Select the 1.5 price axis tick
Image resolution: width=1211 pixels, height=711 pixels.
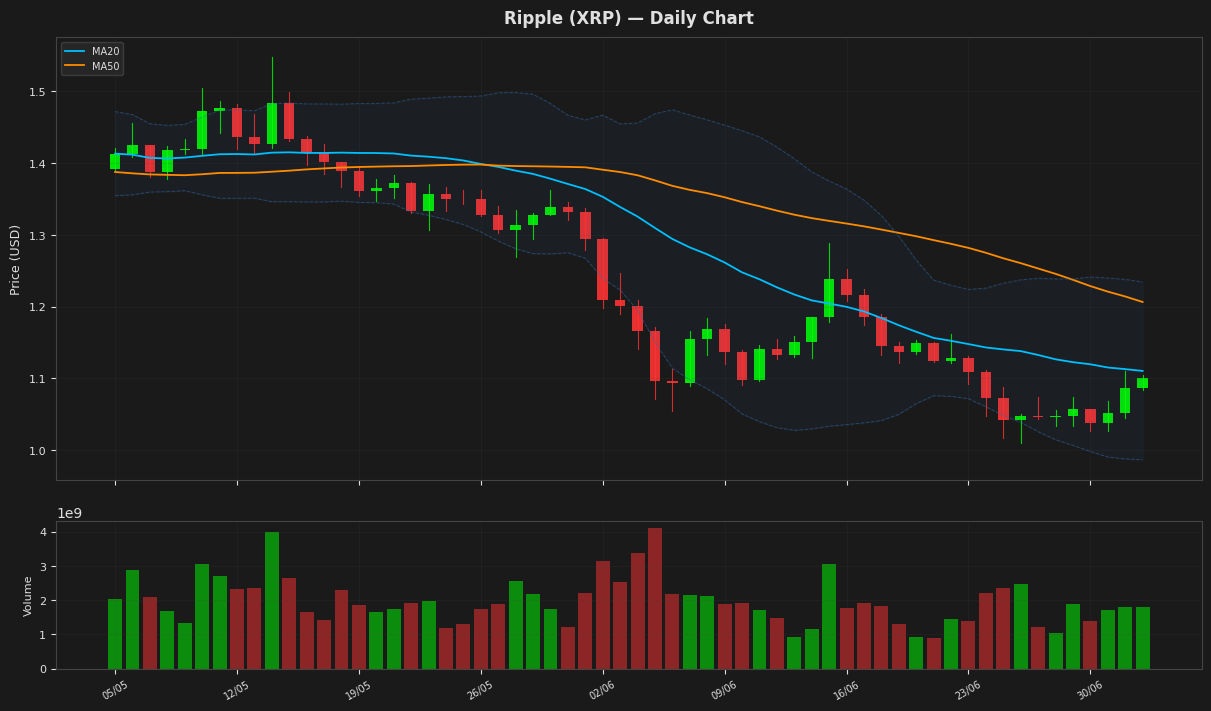[39, 92]
